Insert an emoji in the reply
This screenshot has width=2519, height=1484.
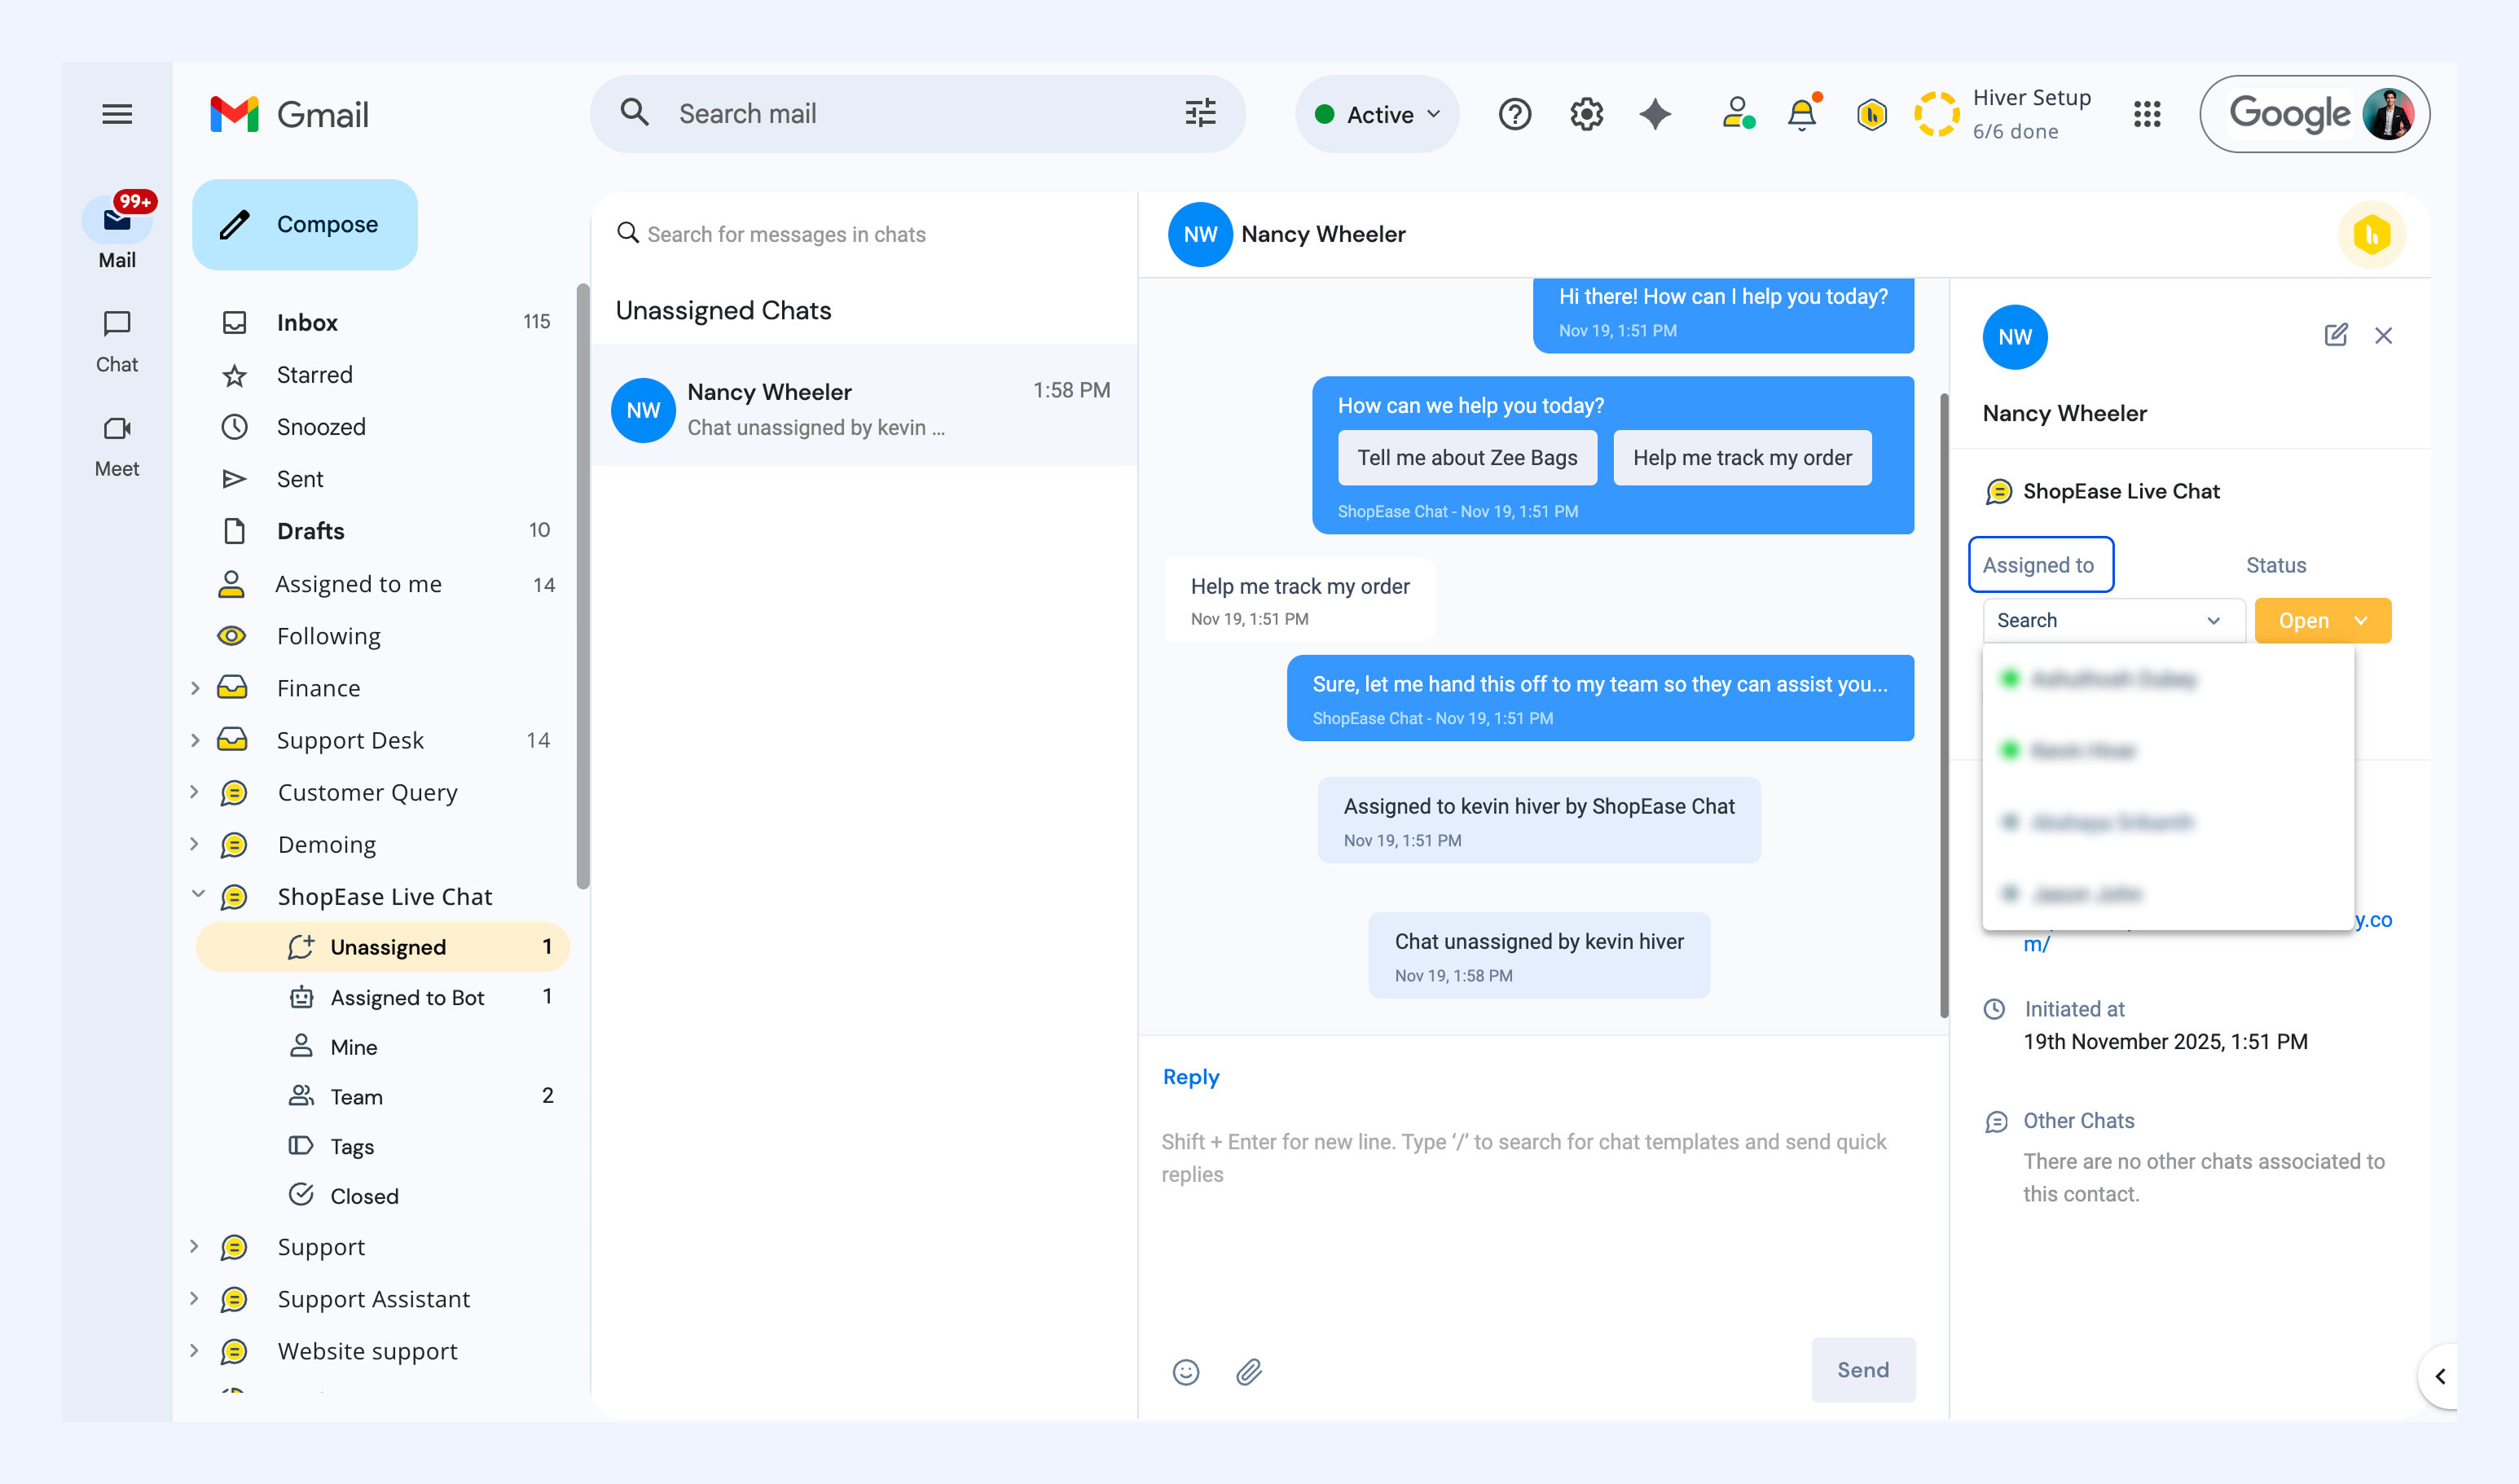coord(1186,1371)
